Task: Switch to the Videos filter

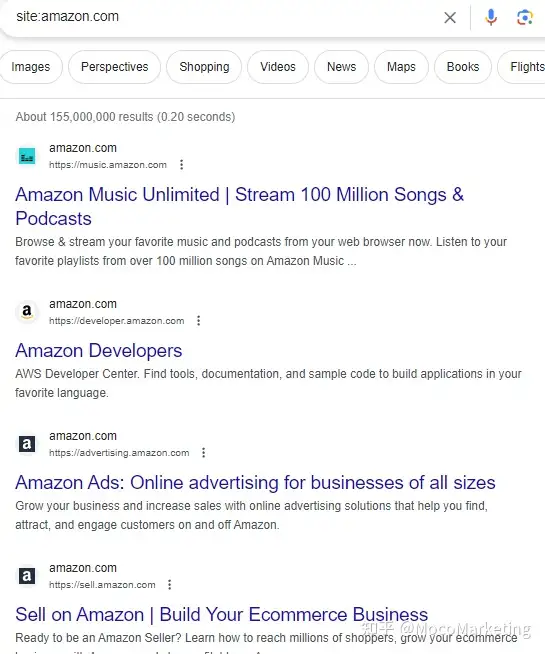Action: coord(278,67)
